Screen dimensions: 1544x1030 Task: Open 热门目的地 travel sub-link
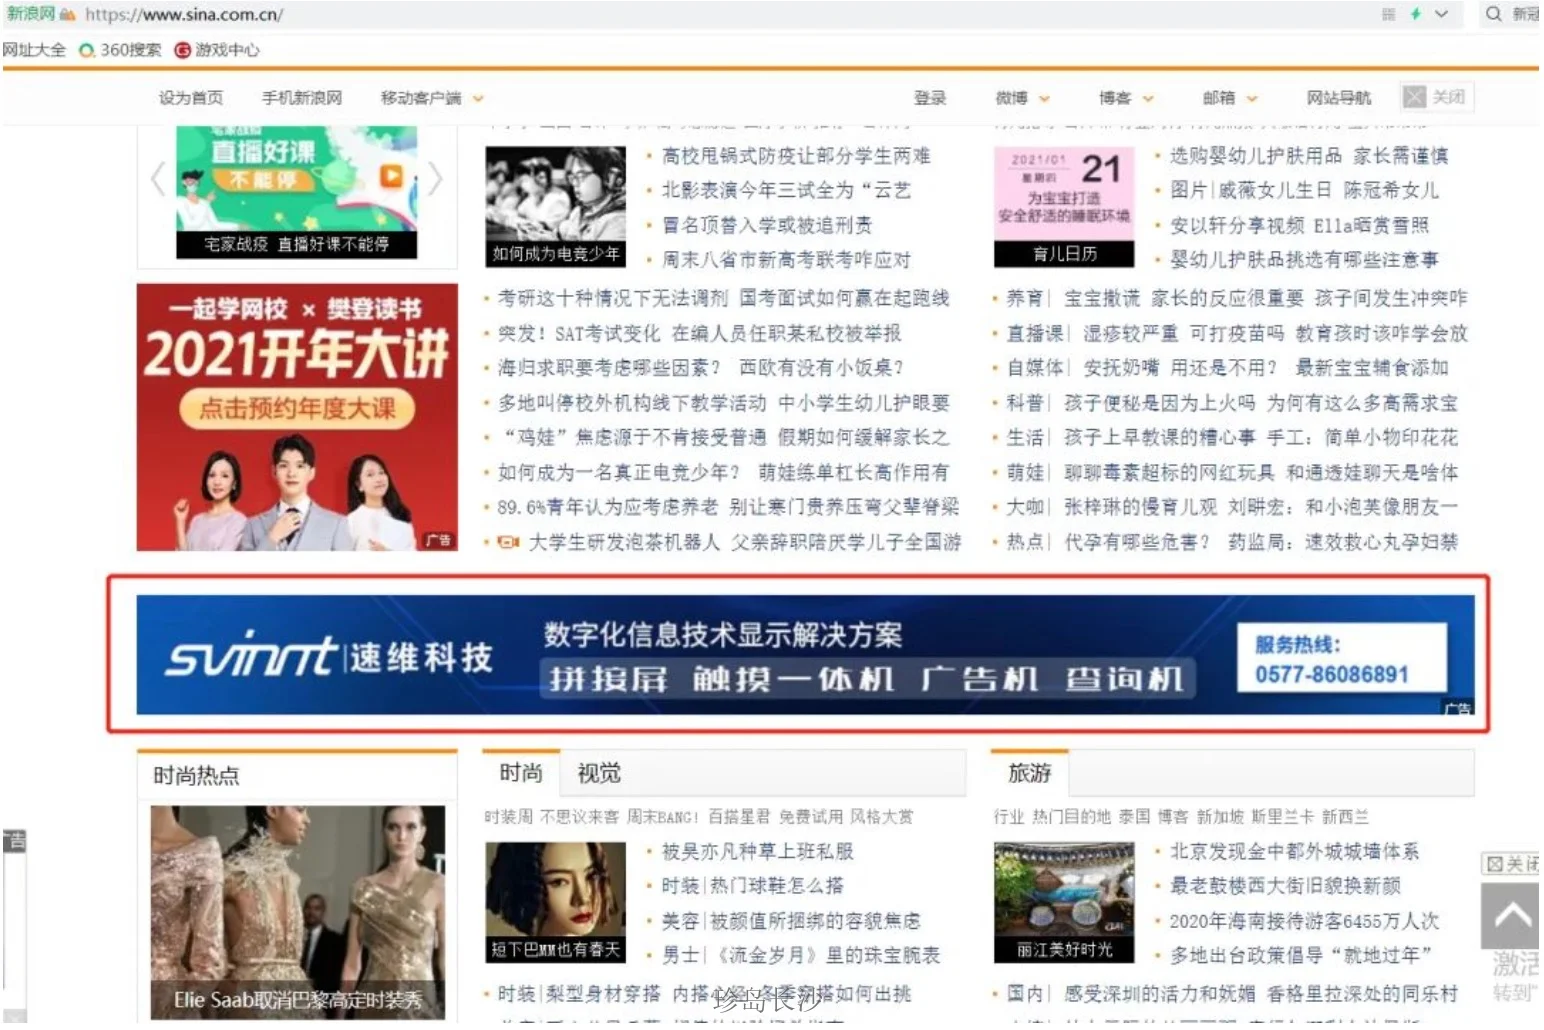pyautogui.click(x=1071, y=817)
